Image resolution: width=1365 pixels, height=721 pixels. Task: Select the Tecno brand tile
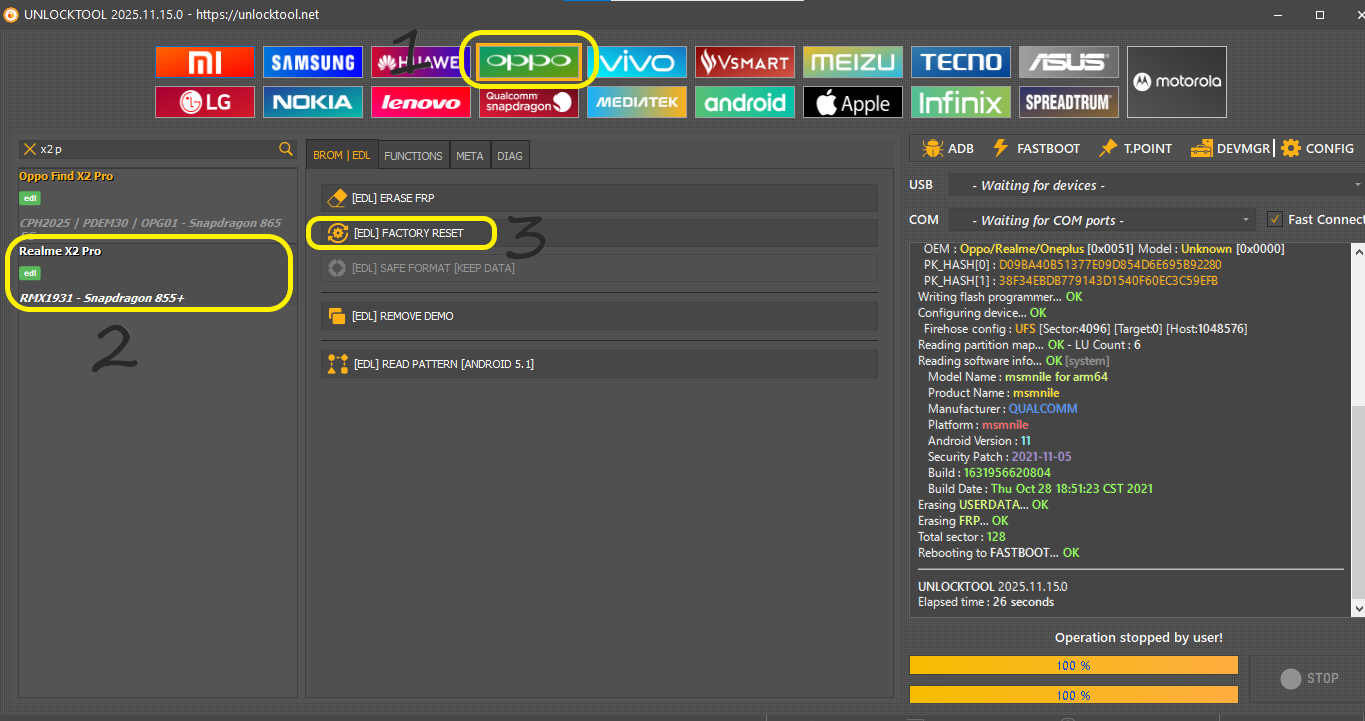961,62
